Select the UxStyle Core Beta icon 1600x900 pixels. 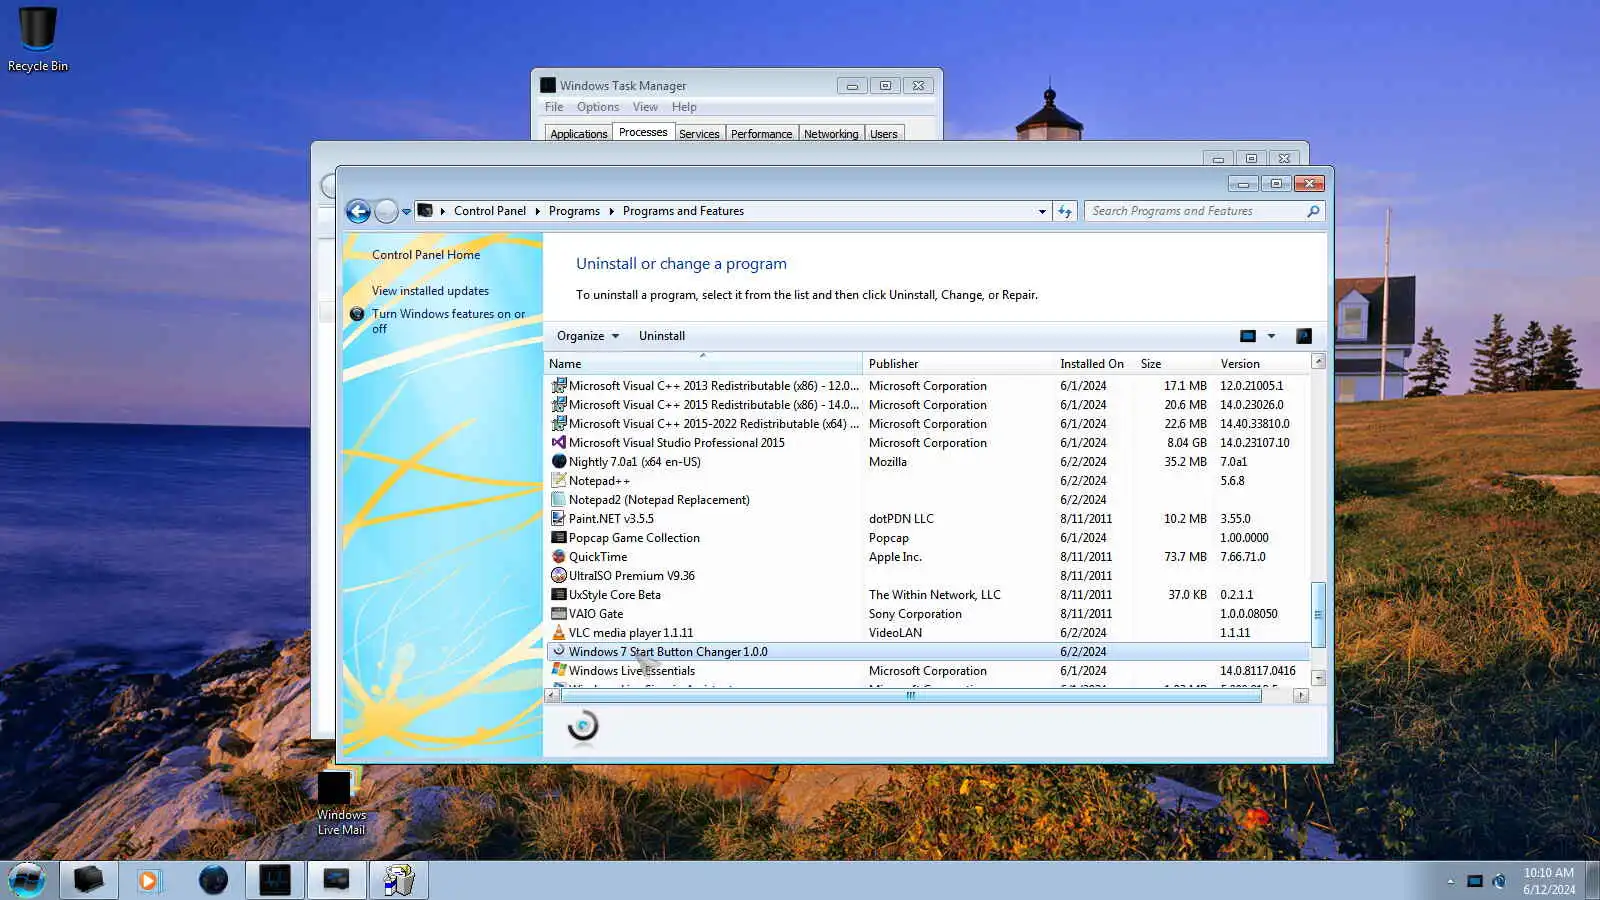click(x=559, y=595)
